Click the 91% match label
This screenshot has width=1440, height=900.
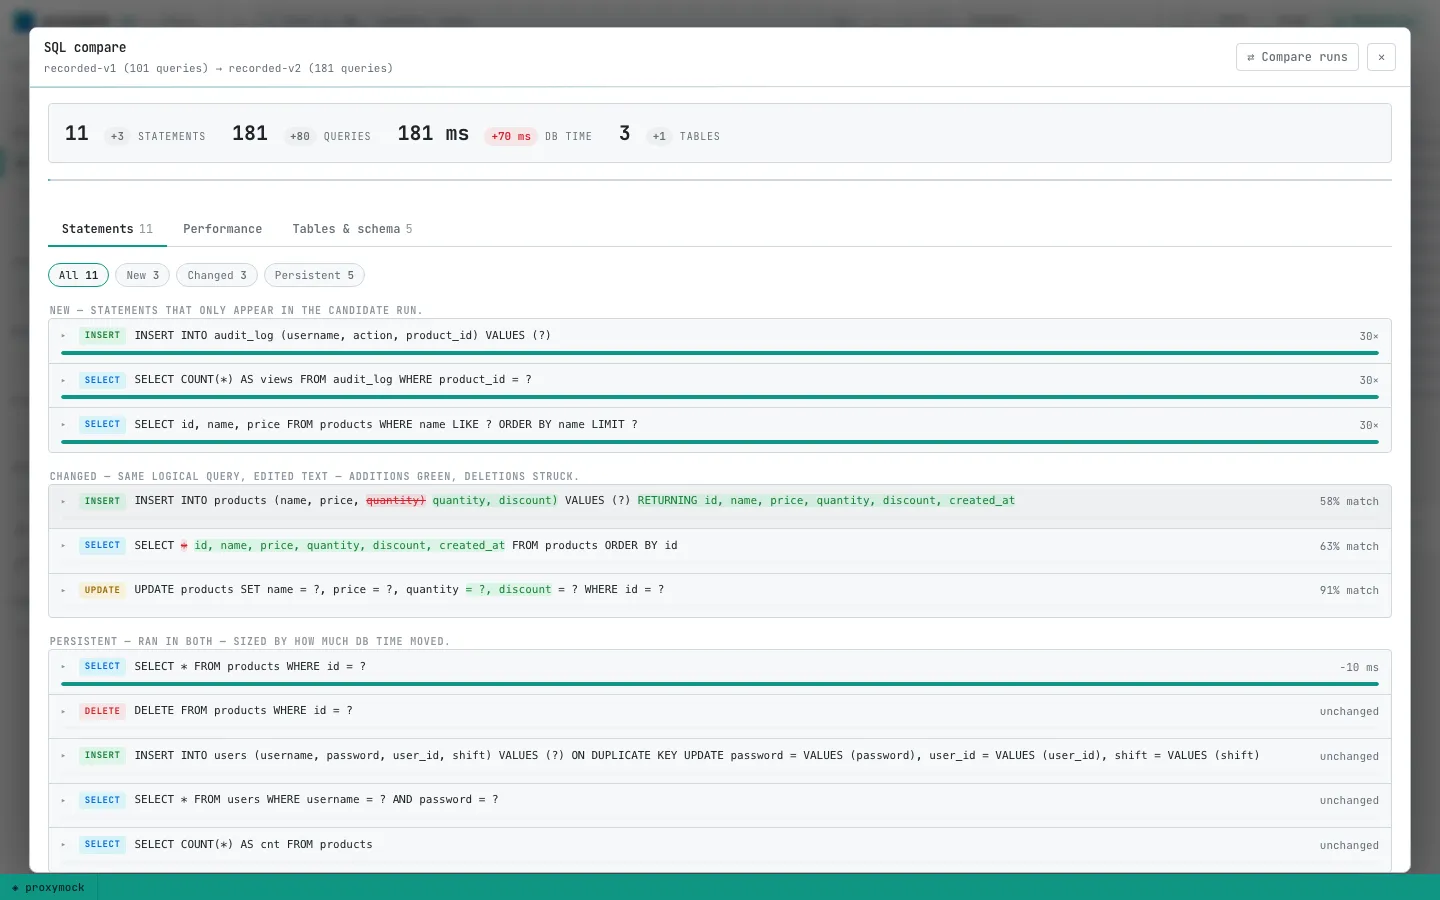(x=1349, y=591)
